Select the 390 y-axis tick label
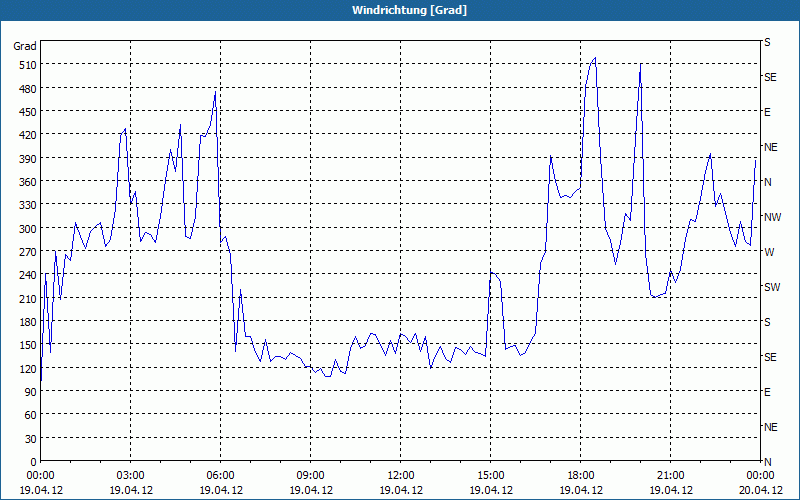 click(x=28, y=158)
